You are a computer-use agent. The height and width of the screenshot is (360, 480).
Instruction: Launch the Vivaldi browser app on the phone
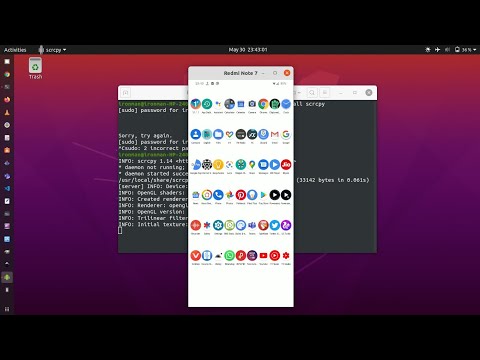(x=196, y=256)
